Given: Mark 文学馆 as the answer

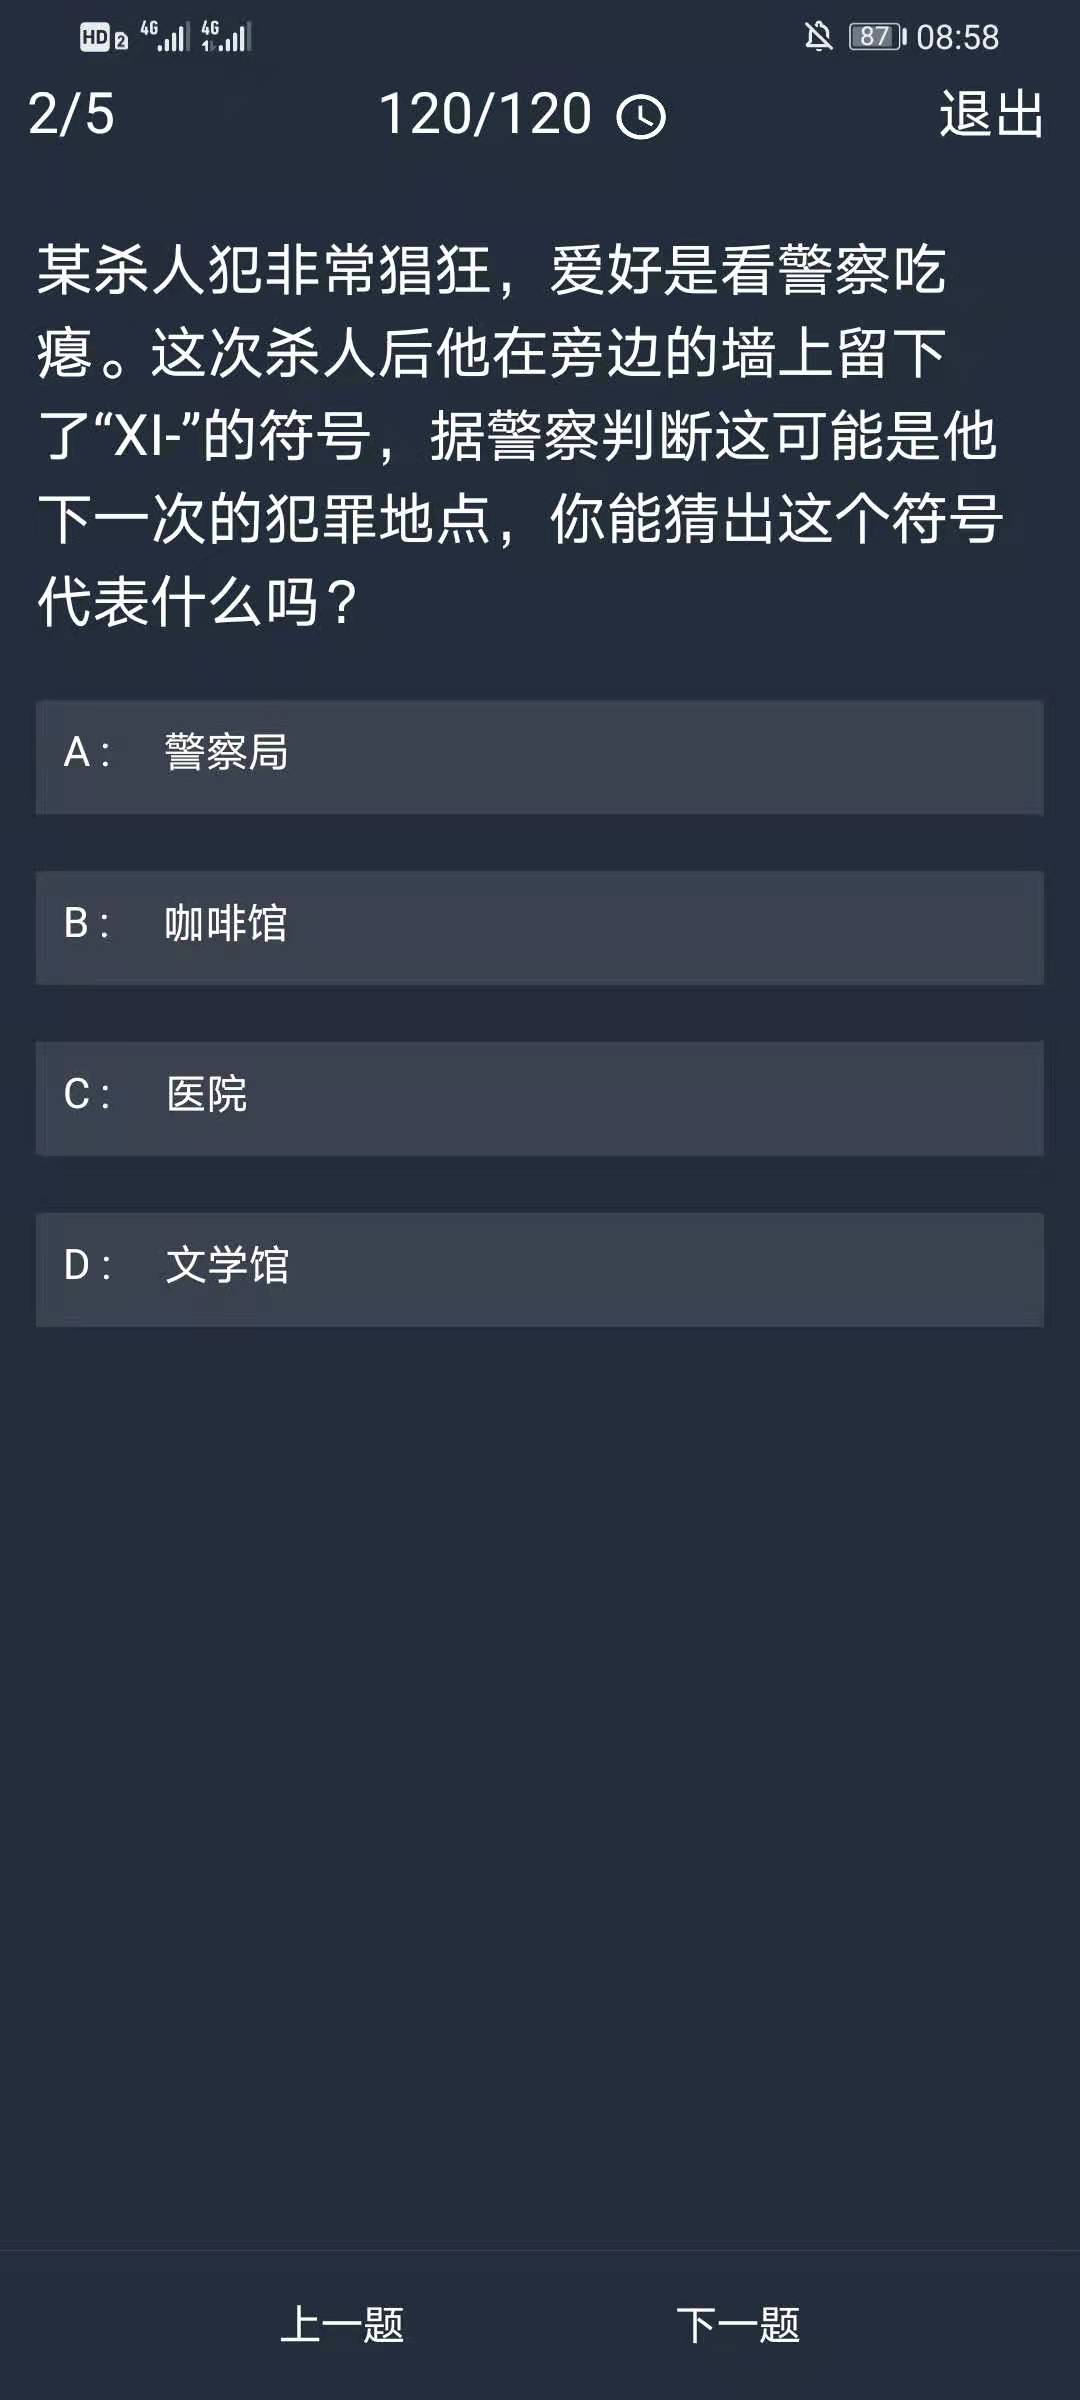Looking at the screenshot, I should 540,1269.
